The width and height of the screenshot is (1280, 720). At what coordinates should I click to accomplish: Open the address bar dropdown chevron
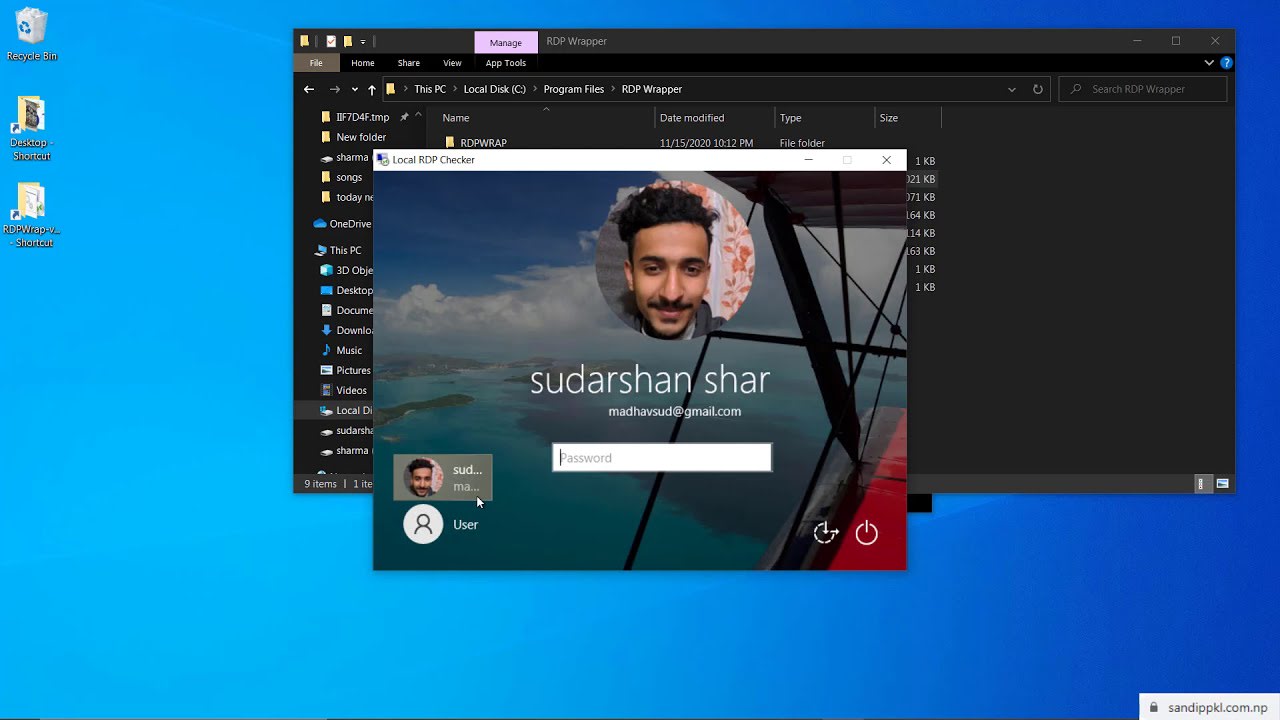[x=1011, y=89]
